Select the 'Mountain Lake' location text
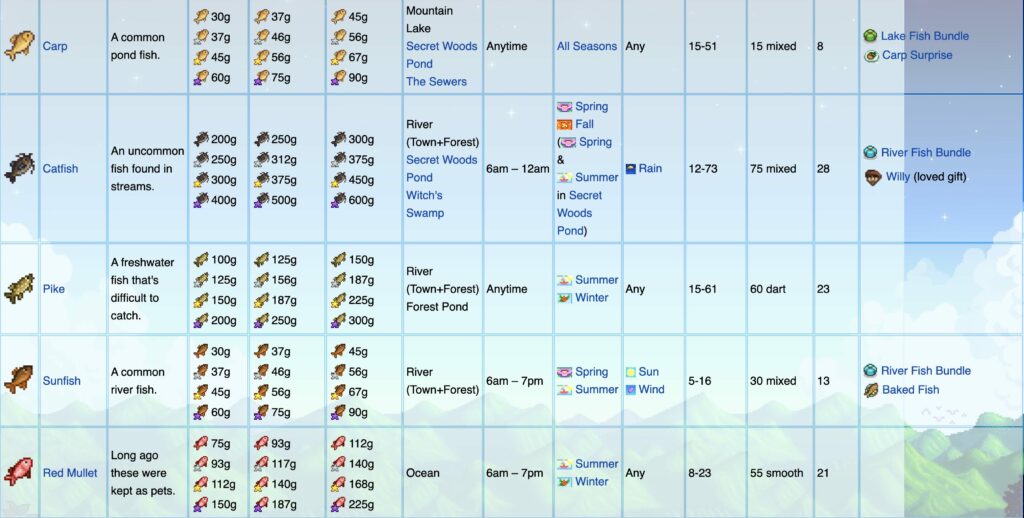 tap(429, 20)
